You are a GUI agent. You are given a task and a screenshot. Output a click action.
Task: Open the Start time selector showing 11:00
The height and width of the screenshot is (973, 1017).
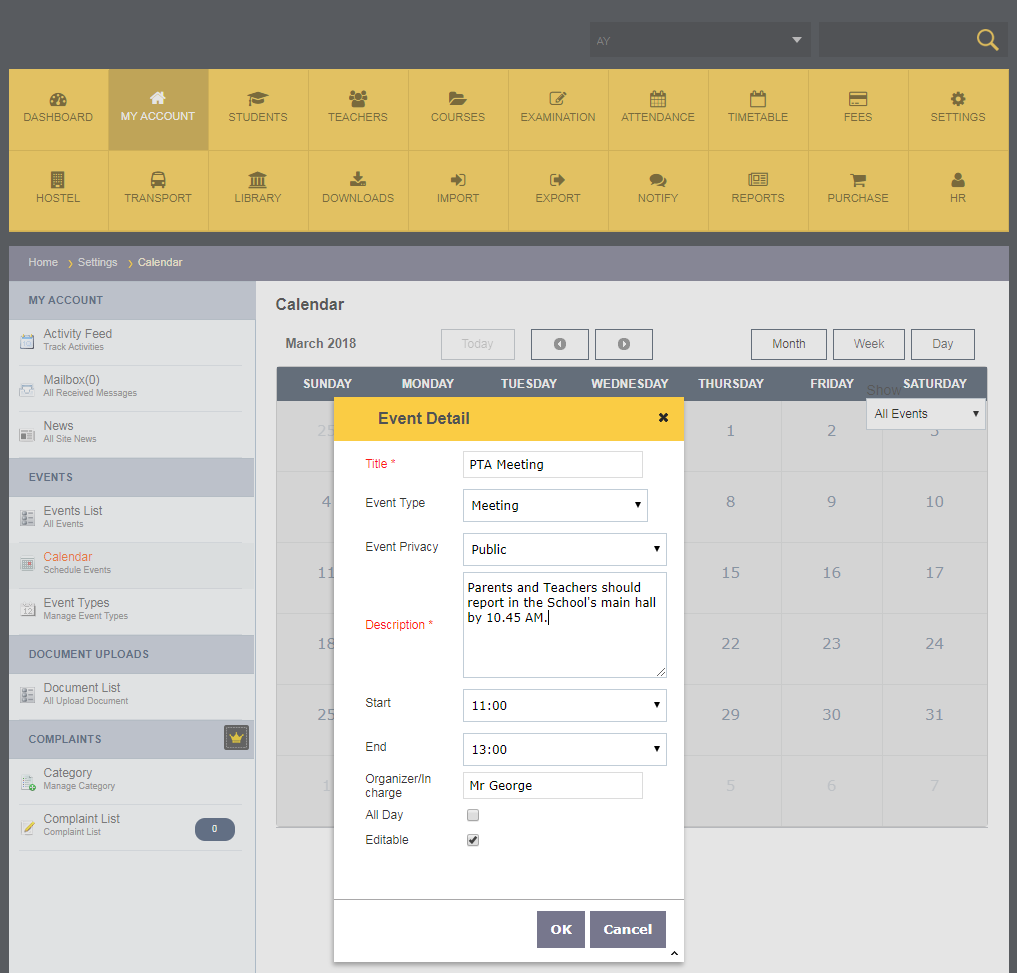pyautogui.click(x=564, y=705)
